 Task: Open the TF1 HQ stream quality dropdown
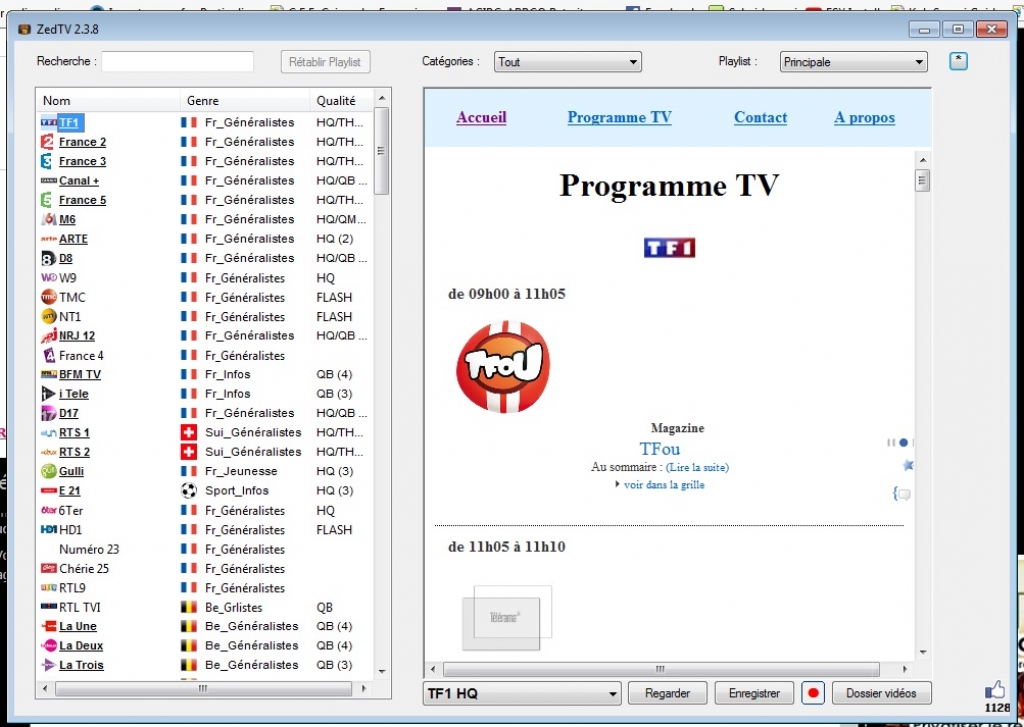pos(522,694)
